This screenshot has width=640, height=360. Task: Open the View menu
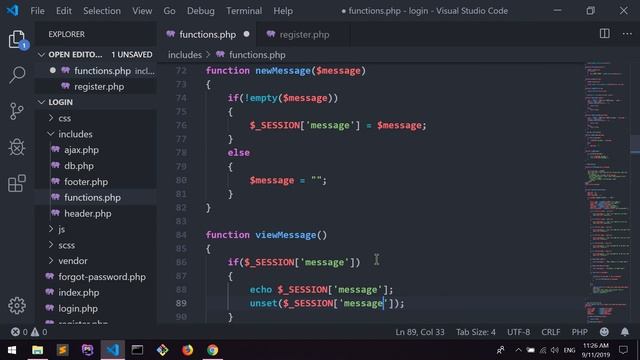coord(142,11)
